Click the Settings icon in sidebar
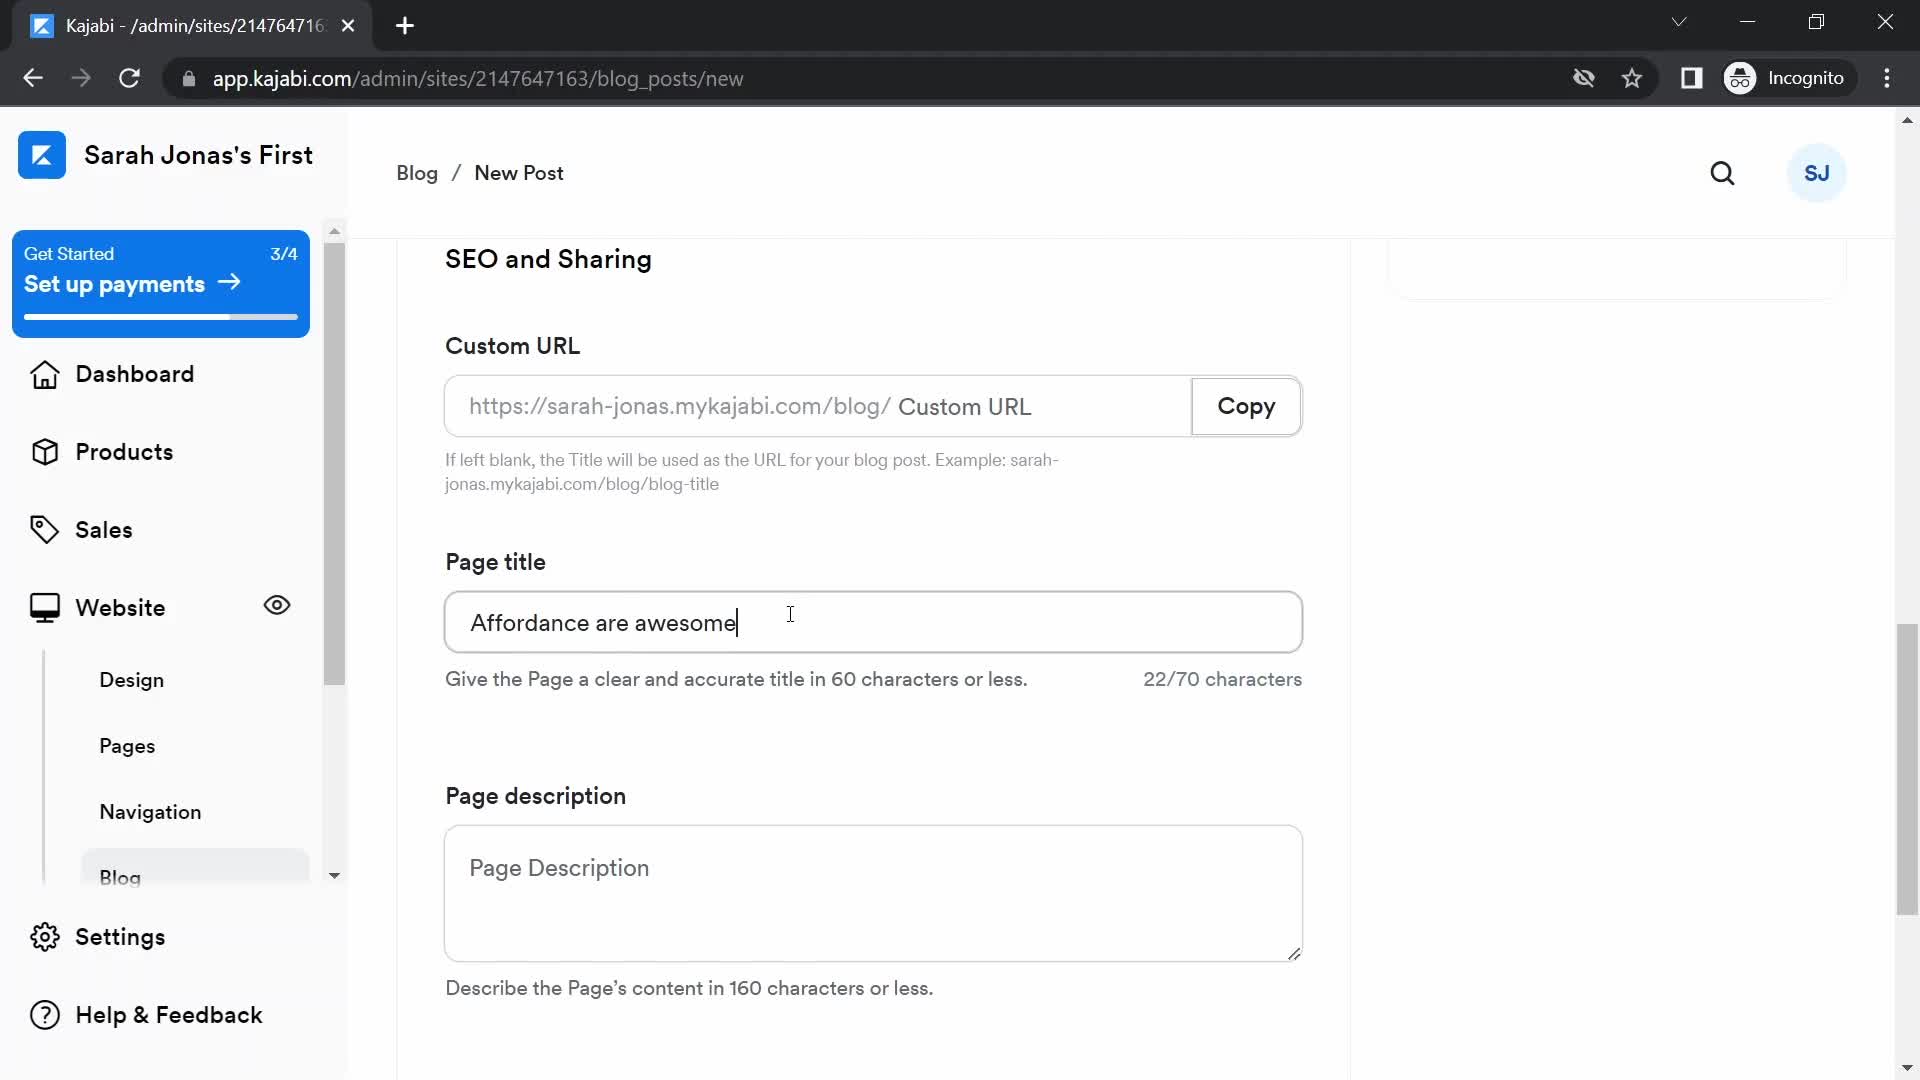Image resolution: width=1920 pixels, height=1080 pixels. click(x=44, y=936)
